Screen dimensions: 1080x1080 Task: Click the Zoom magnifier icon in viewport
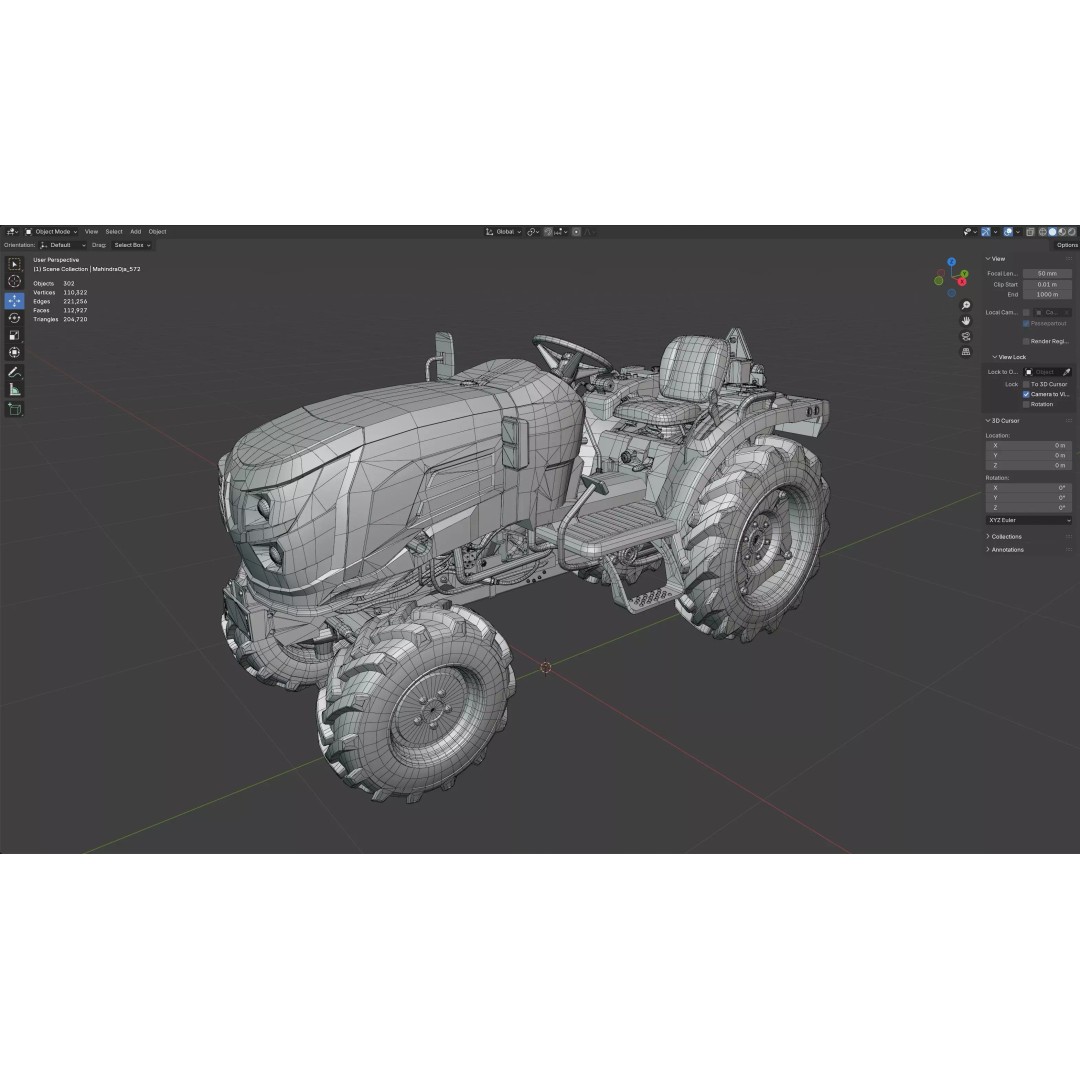965,304
